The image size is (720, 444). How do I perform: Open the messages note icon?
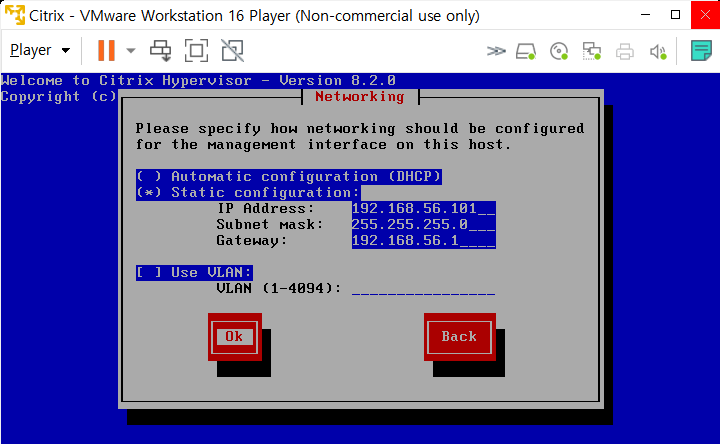pyautogui.click(x=701, y=51)
